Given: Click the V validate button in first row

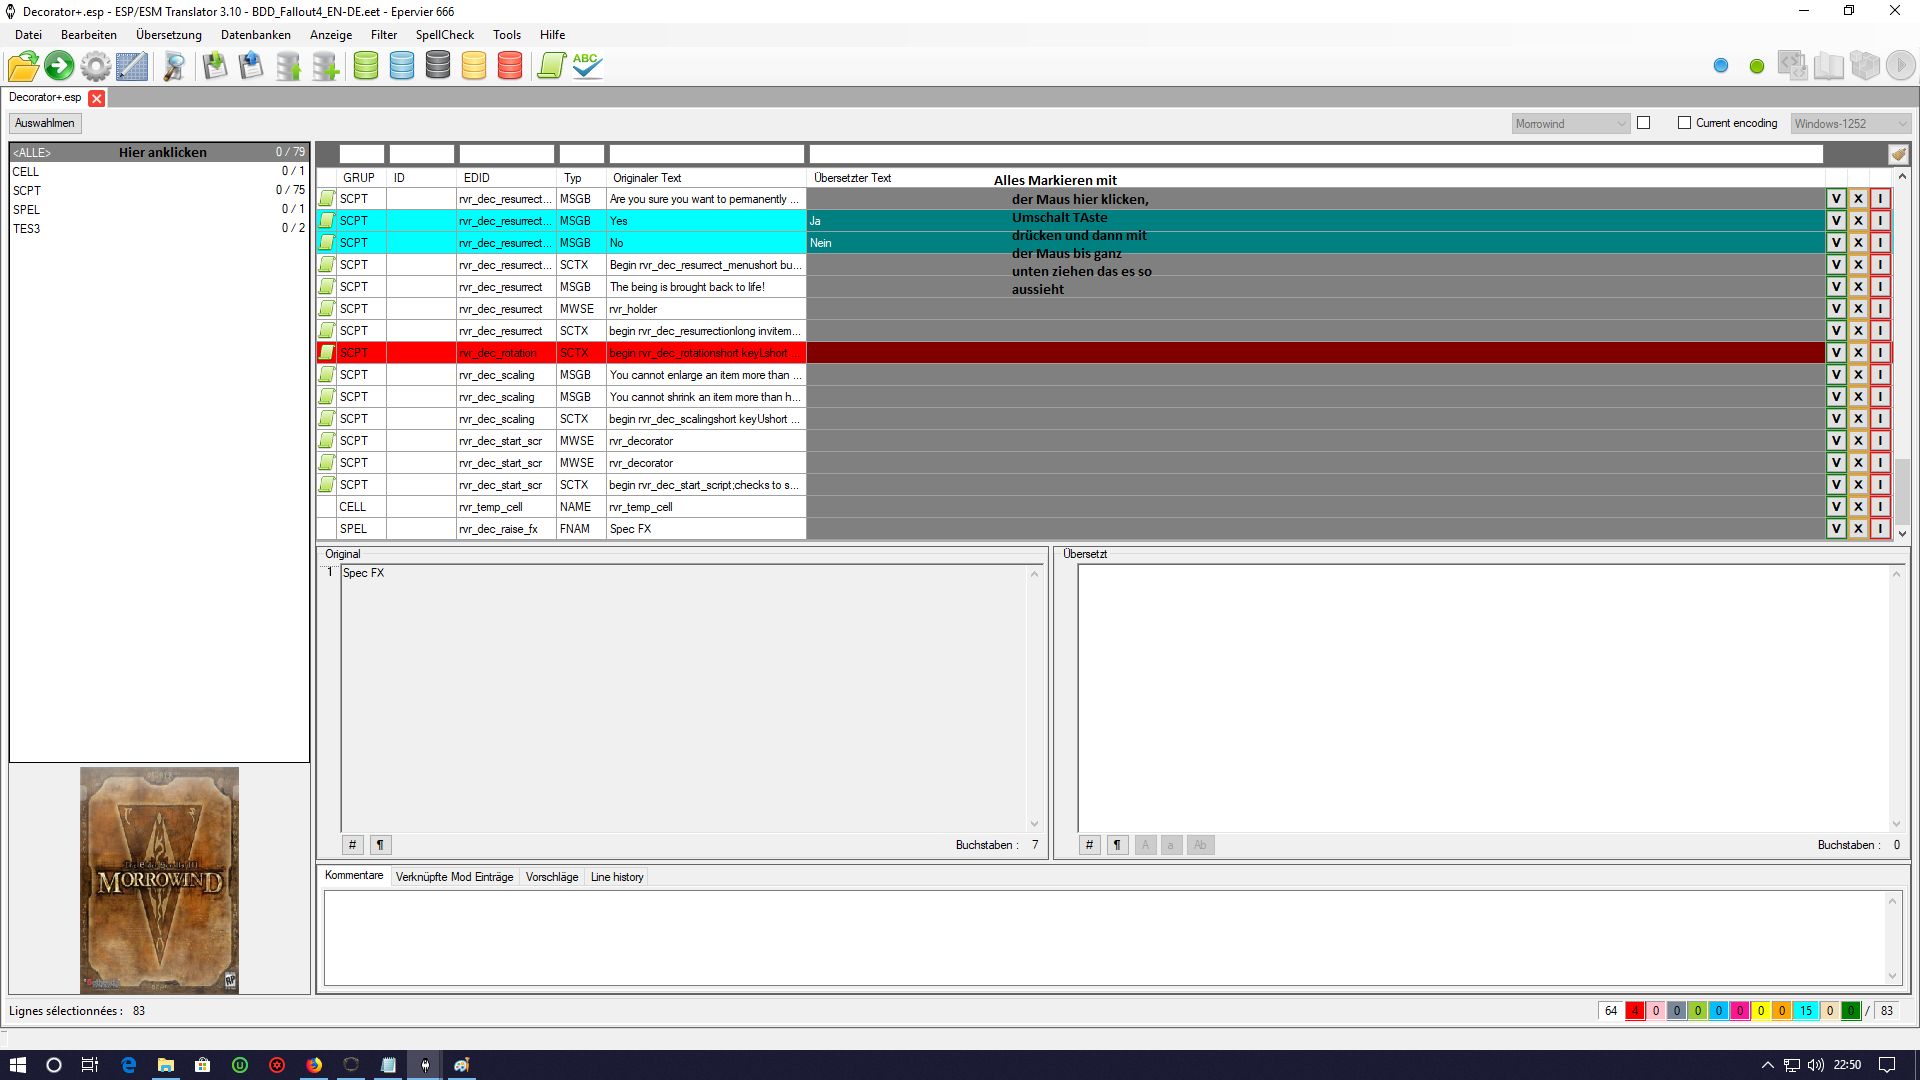Looking at the screenshot, I should [x=1836, y=199].
